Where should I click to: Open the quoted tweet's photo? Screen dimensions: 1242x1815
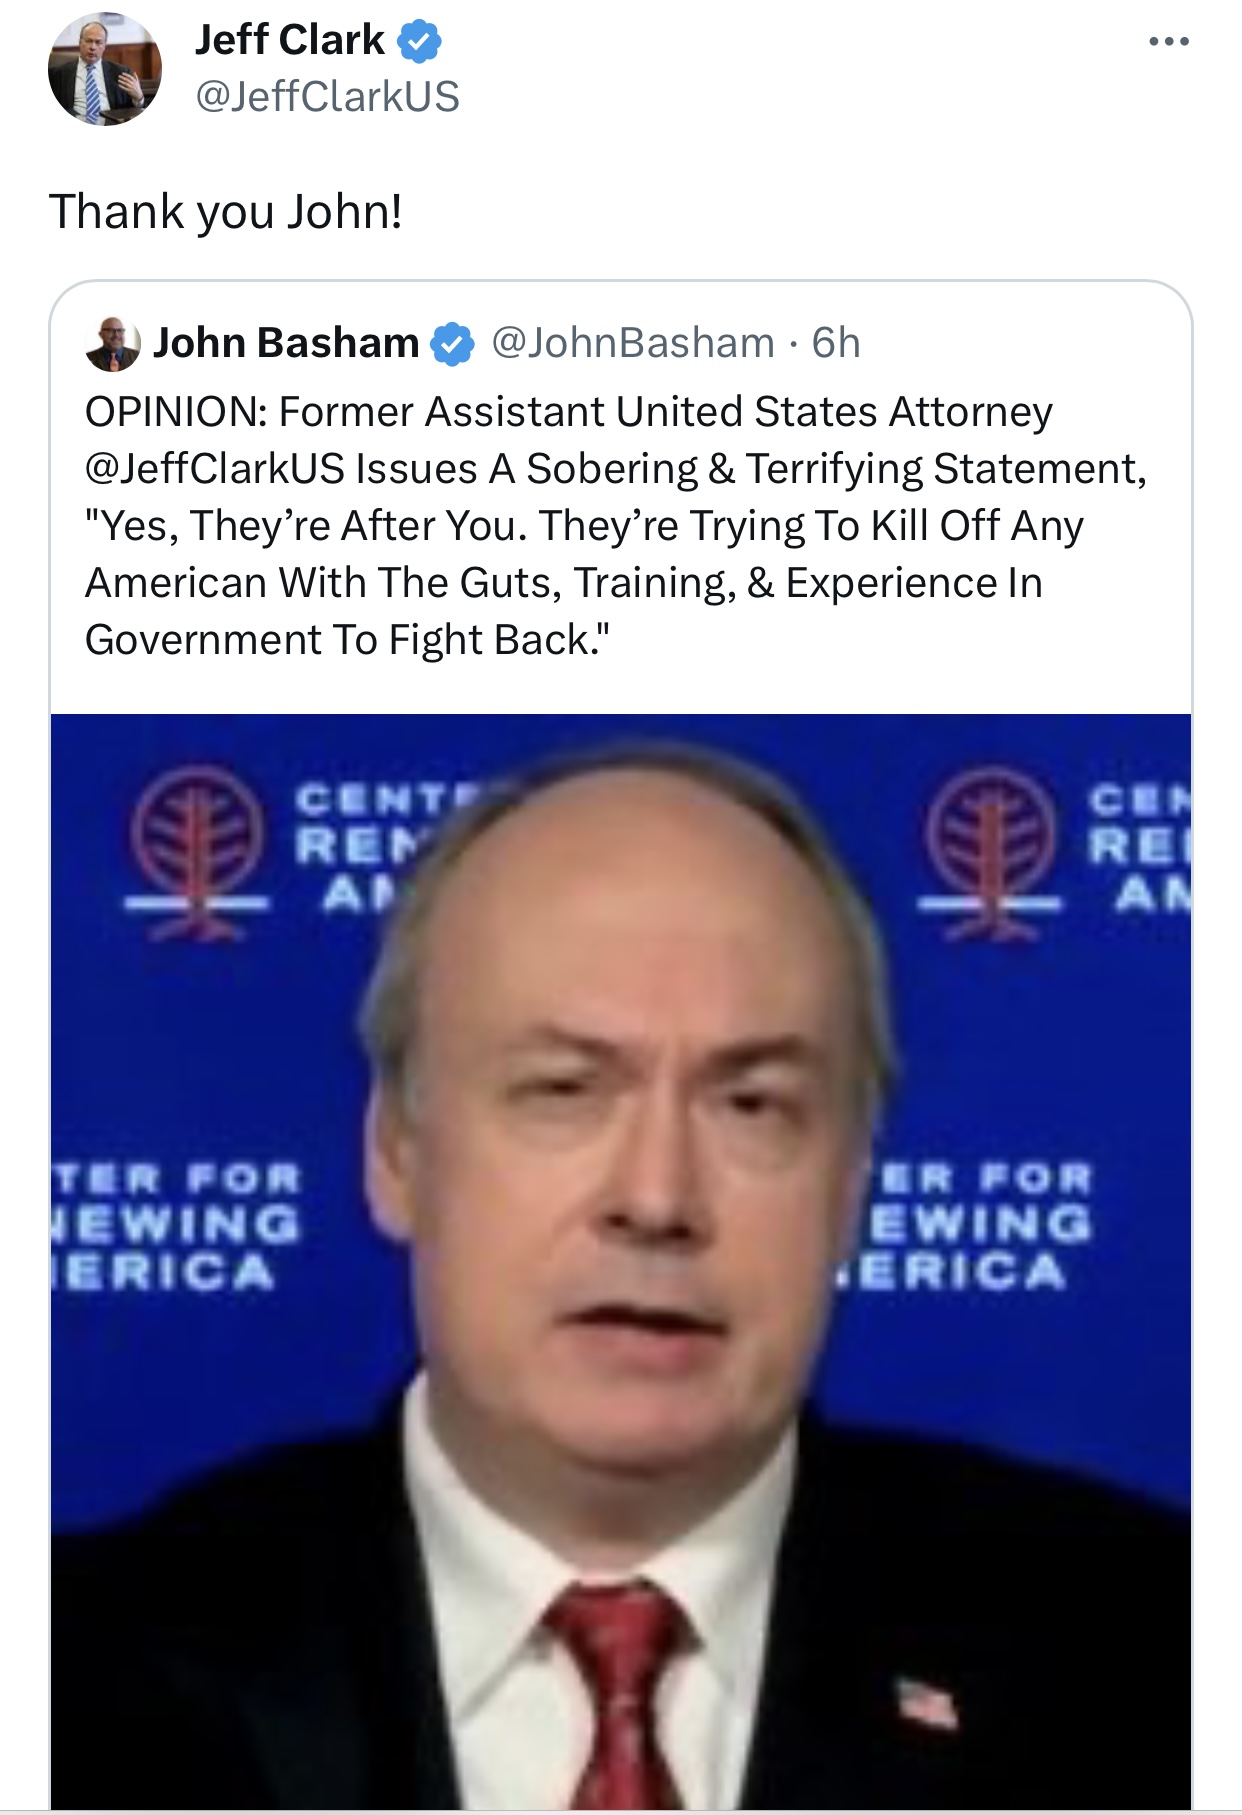coord(621,1261)
